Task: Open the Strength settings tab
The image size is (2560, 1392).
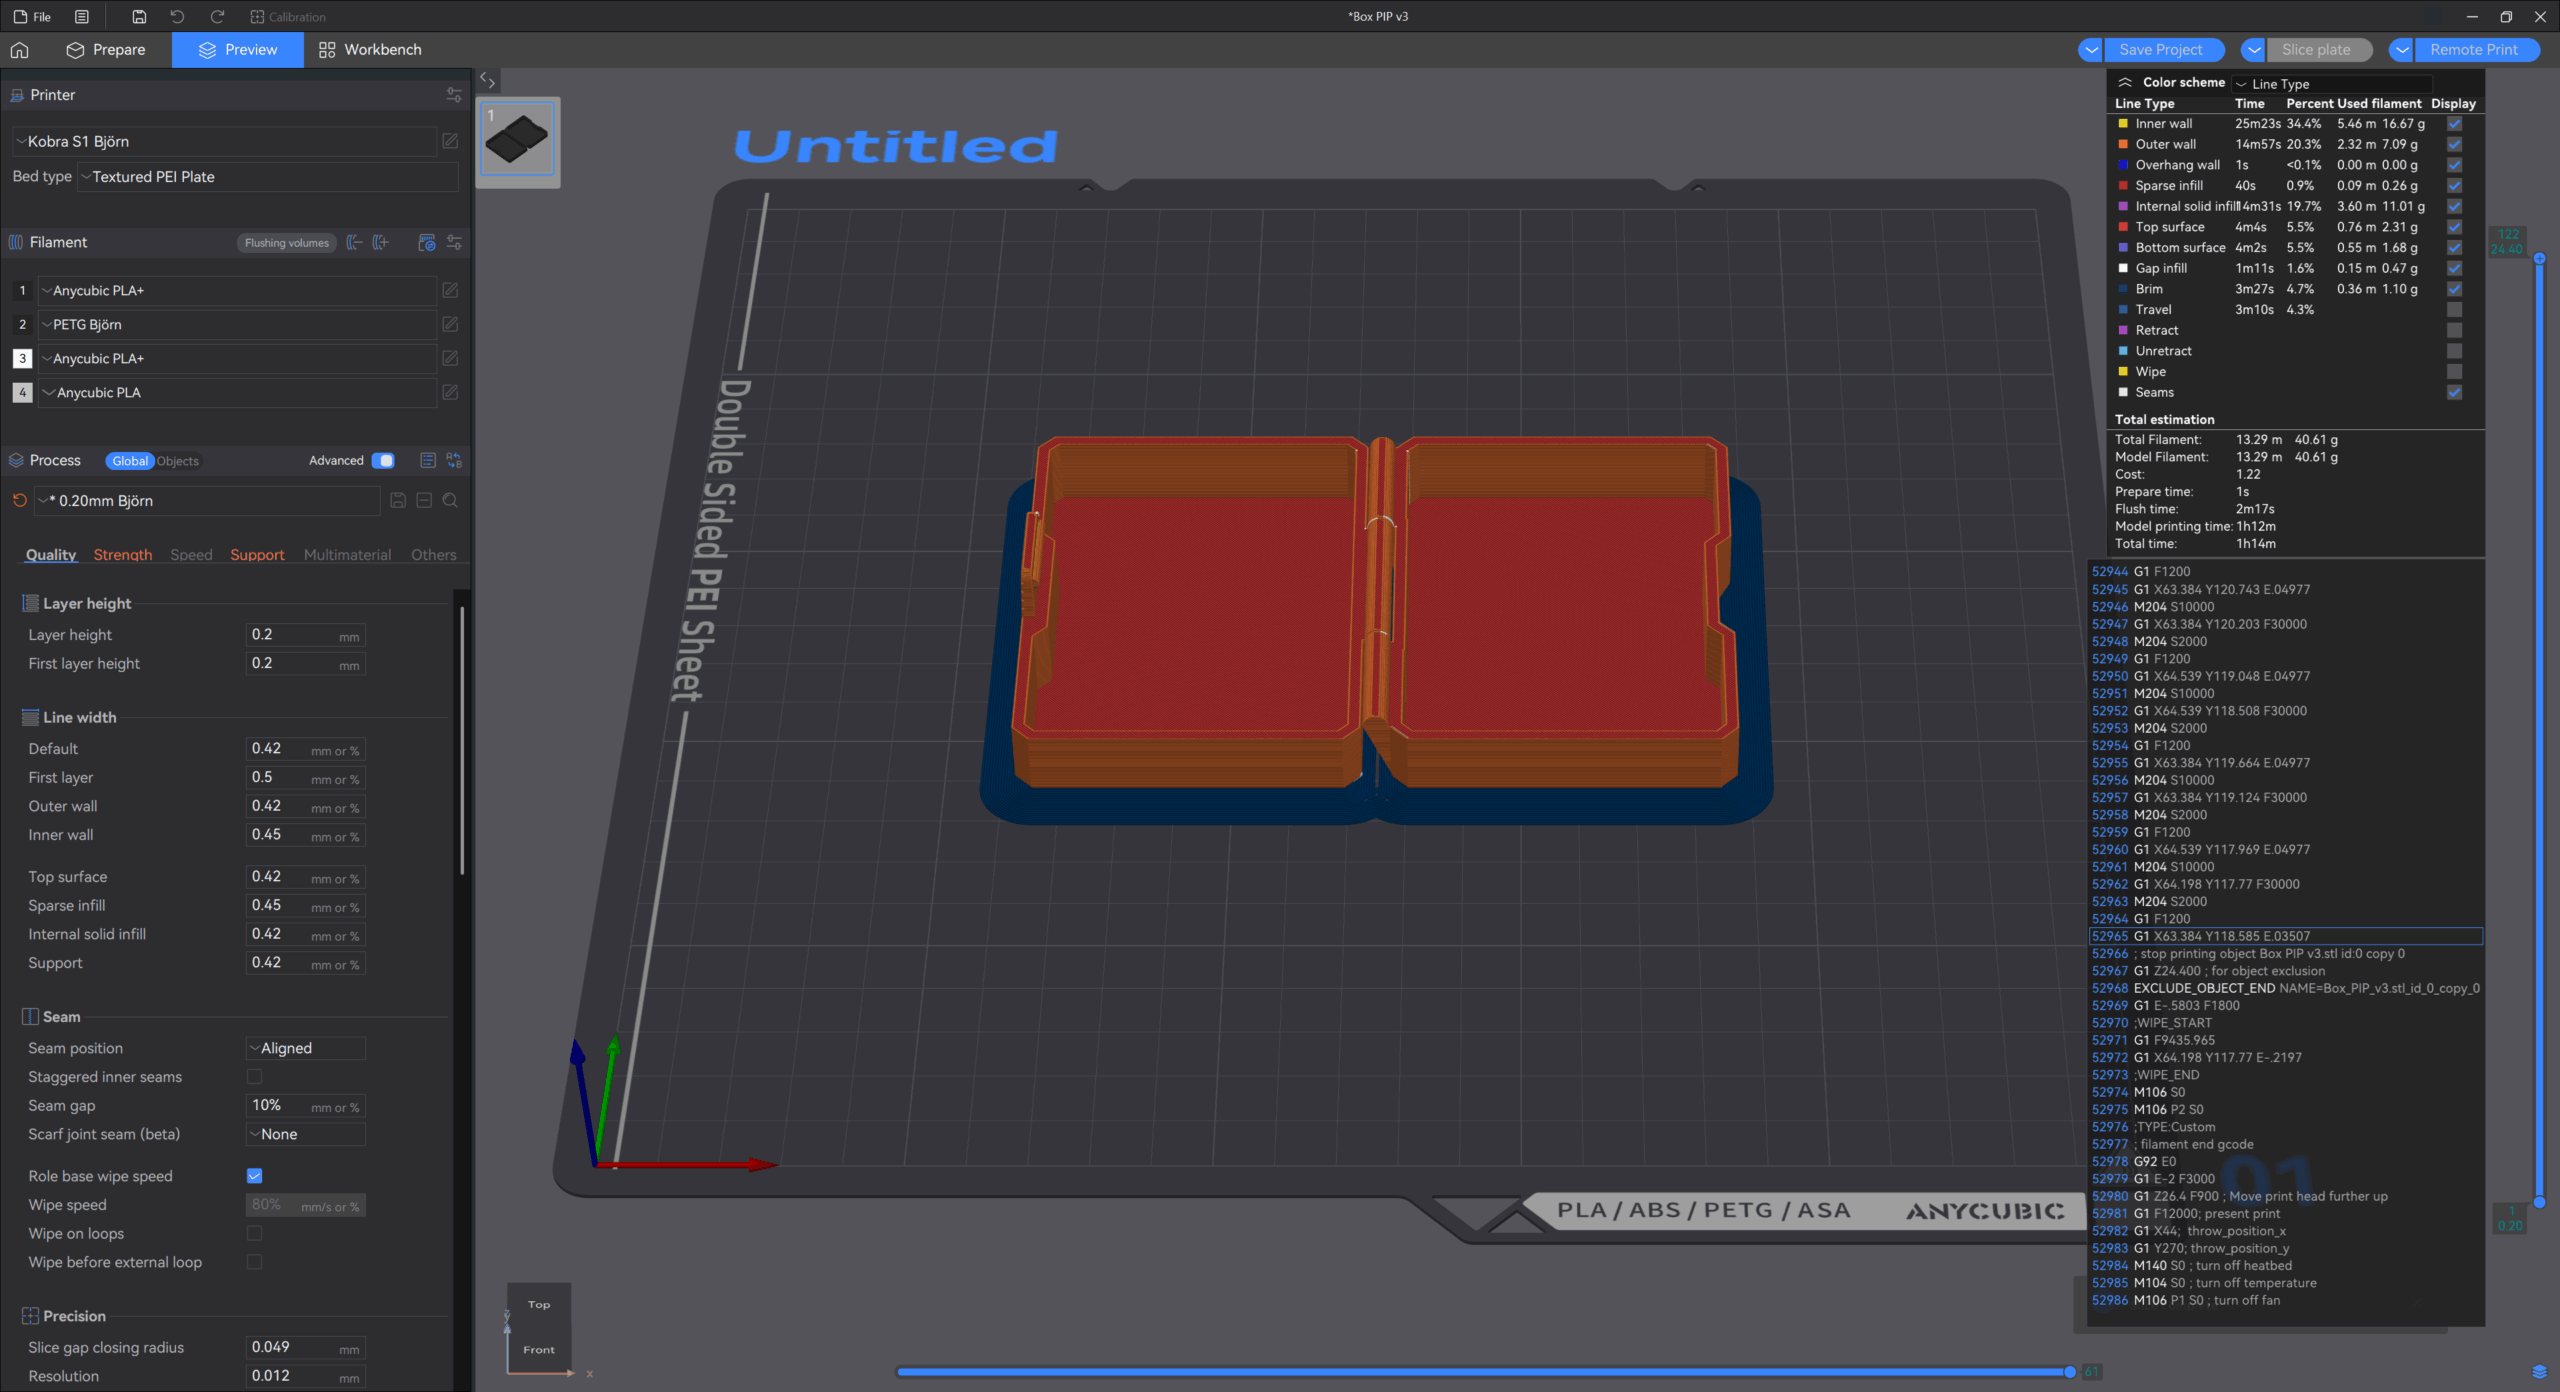Action: click(123, 555)
